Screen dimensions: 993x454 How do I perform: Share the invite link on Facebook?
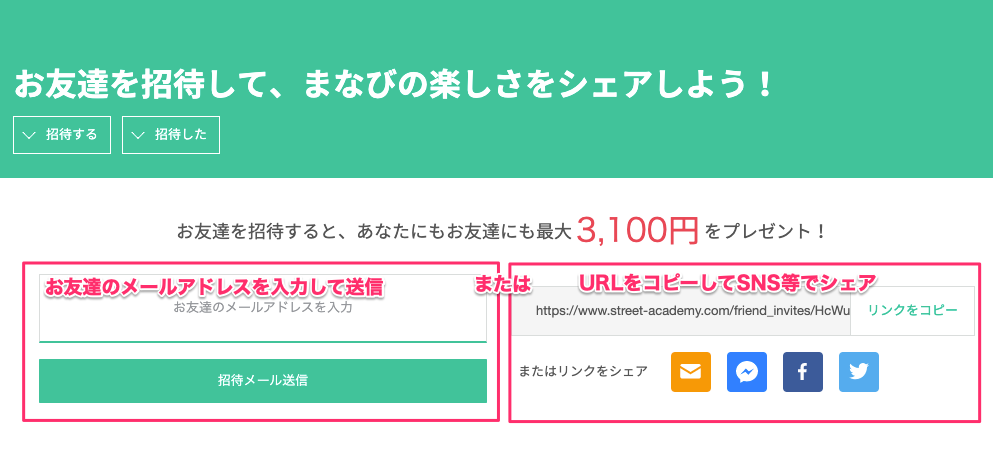coord(803,372)
